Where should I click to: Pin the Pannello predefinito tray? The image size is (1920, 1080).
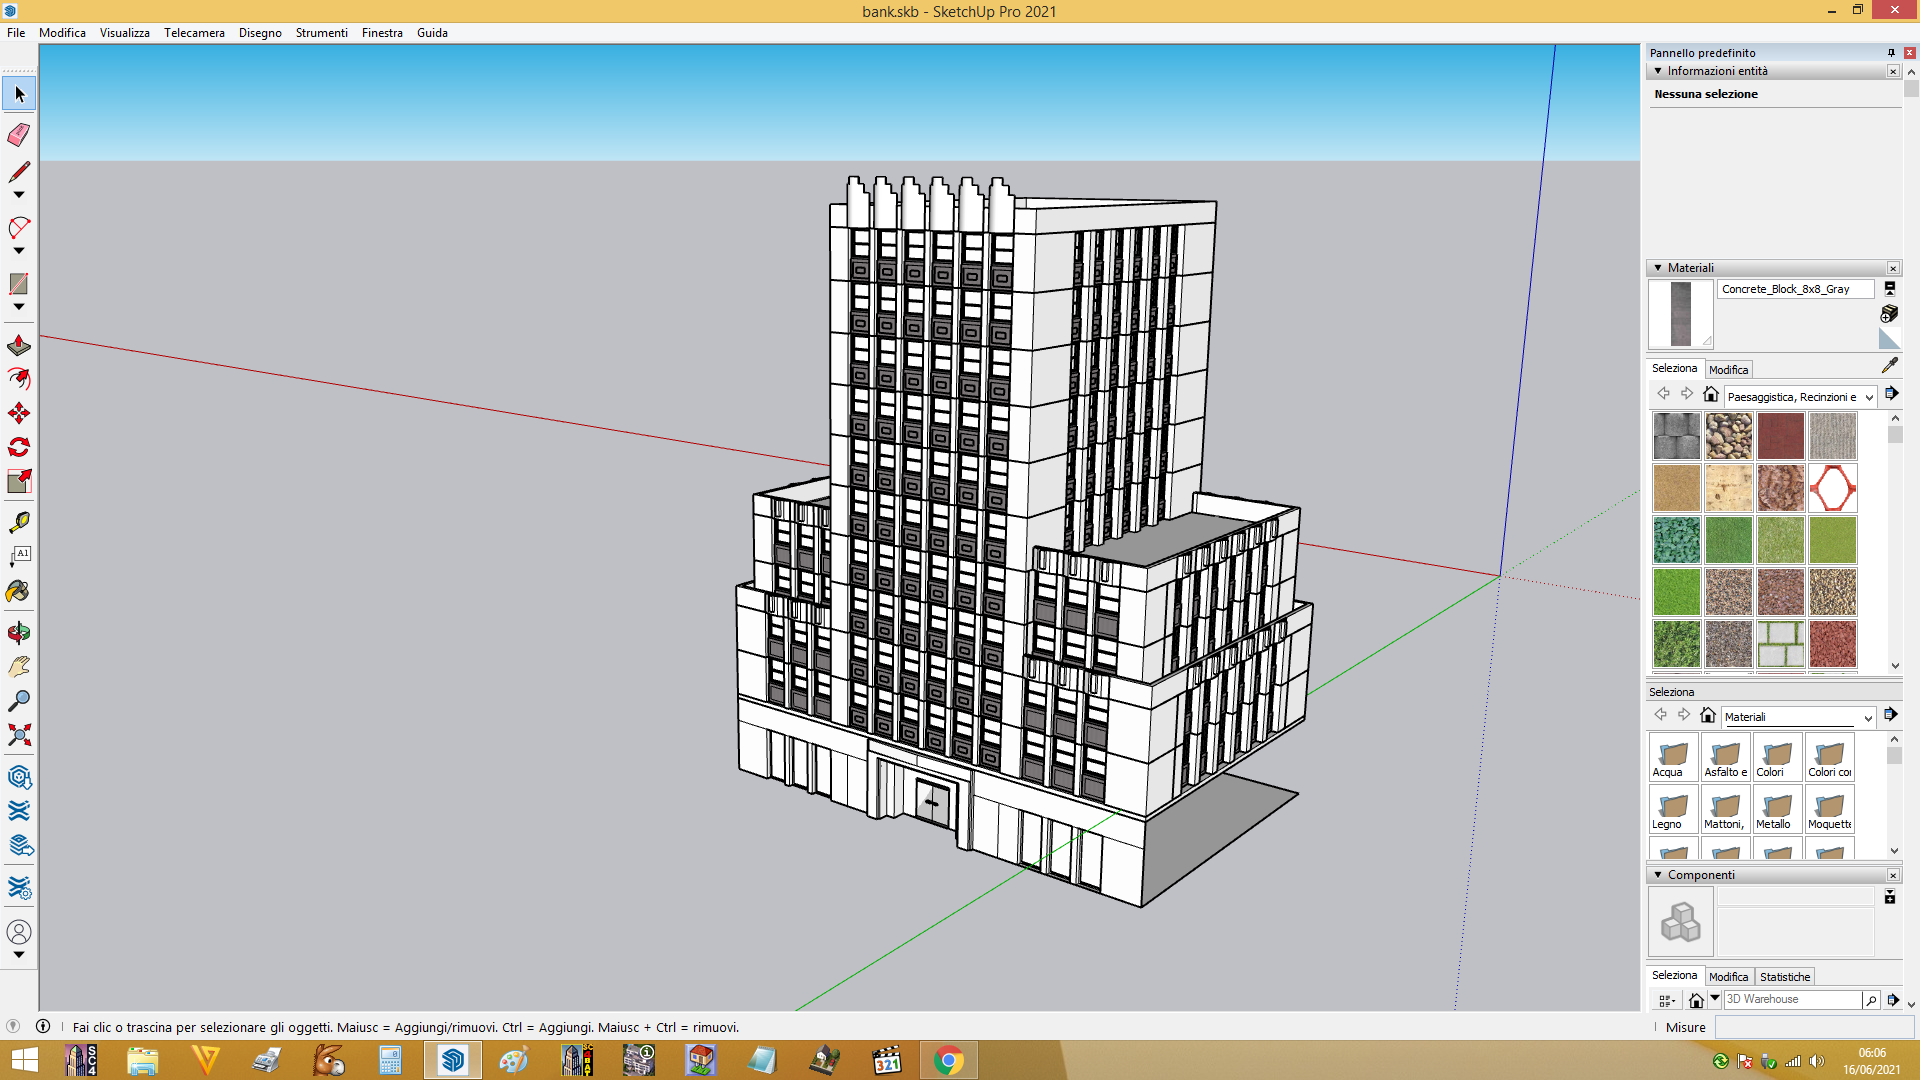click(x=1891, y=53)
